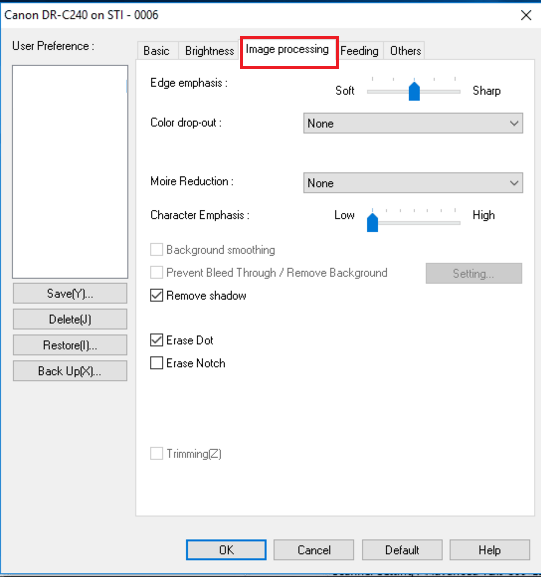The image size is (541, 577).
Task: Open the Brightness tab
Action: 209,51
